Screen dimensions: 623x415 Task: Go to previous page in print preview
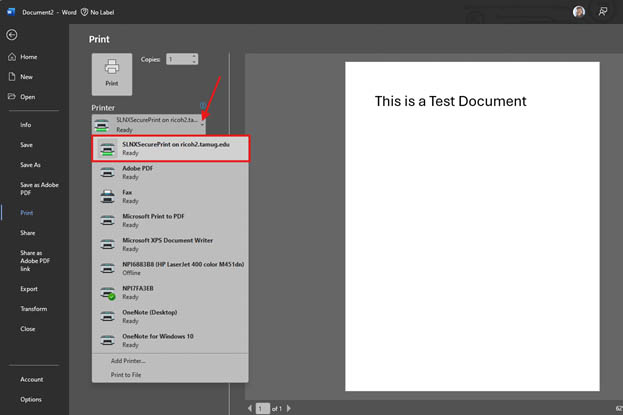[x=250, y=408]
